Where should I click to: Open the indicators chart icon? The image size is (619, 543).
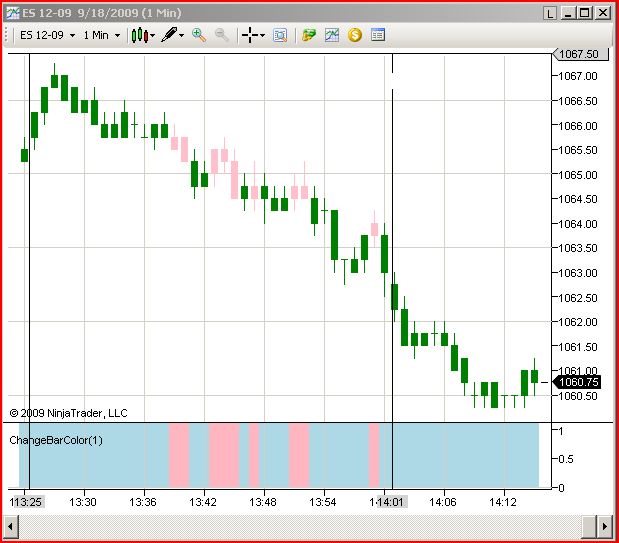point(332,35)
